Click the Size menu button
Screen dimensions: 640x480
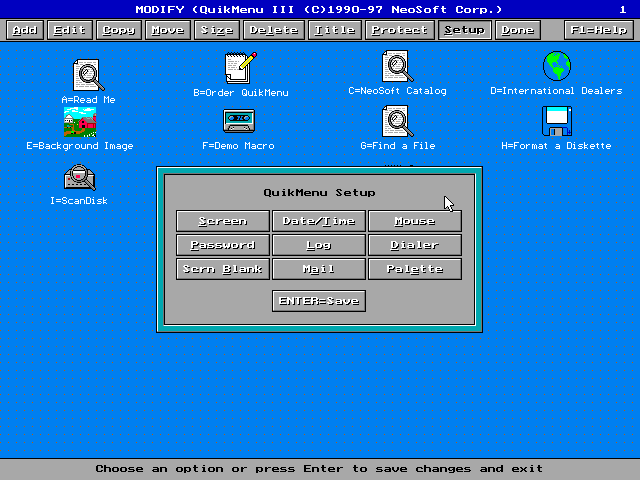(217, 30)
